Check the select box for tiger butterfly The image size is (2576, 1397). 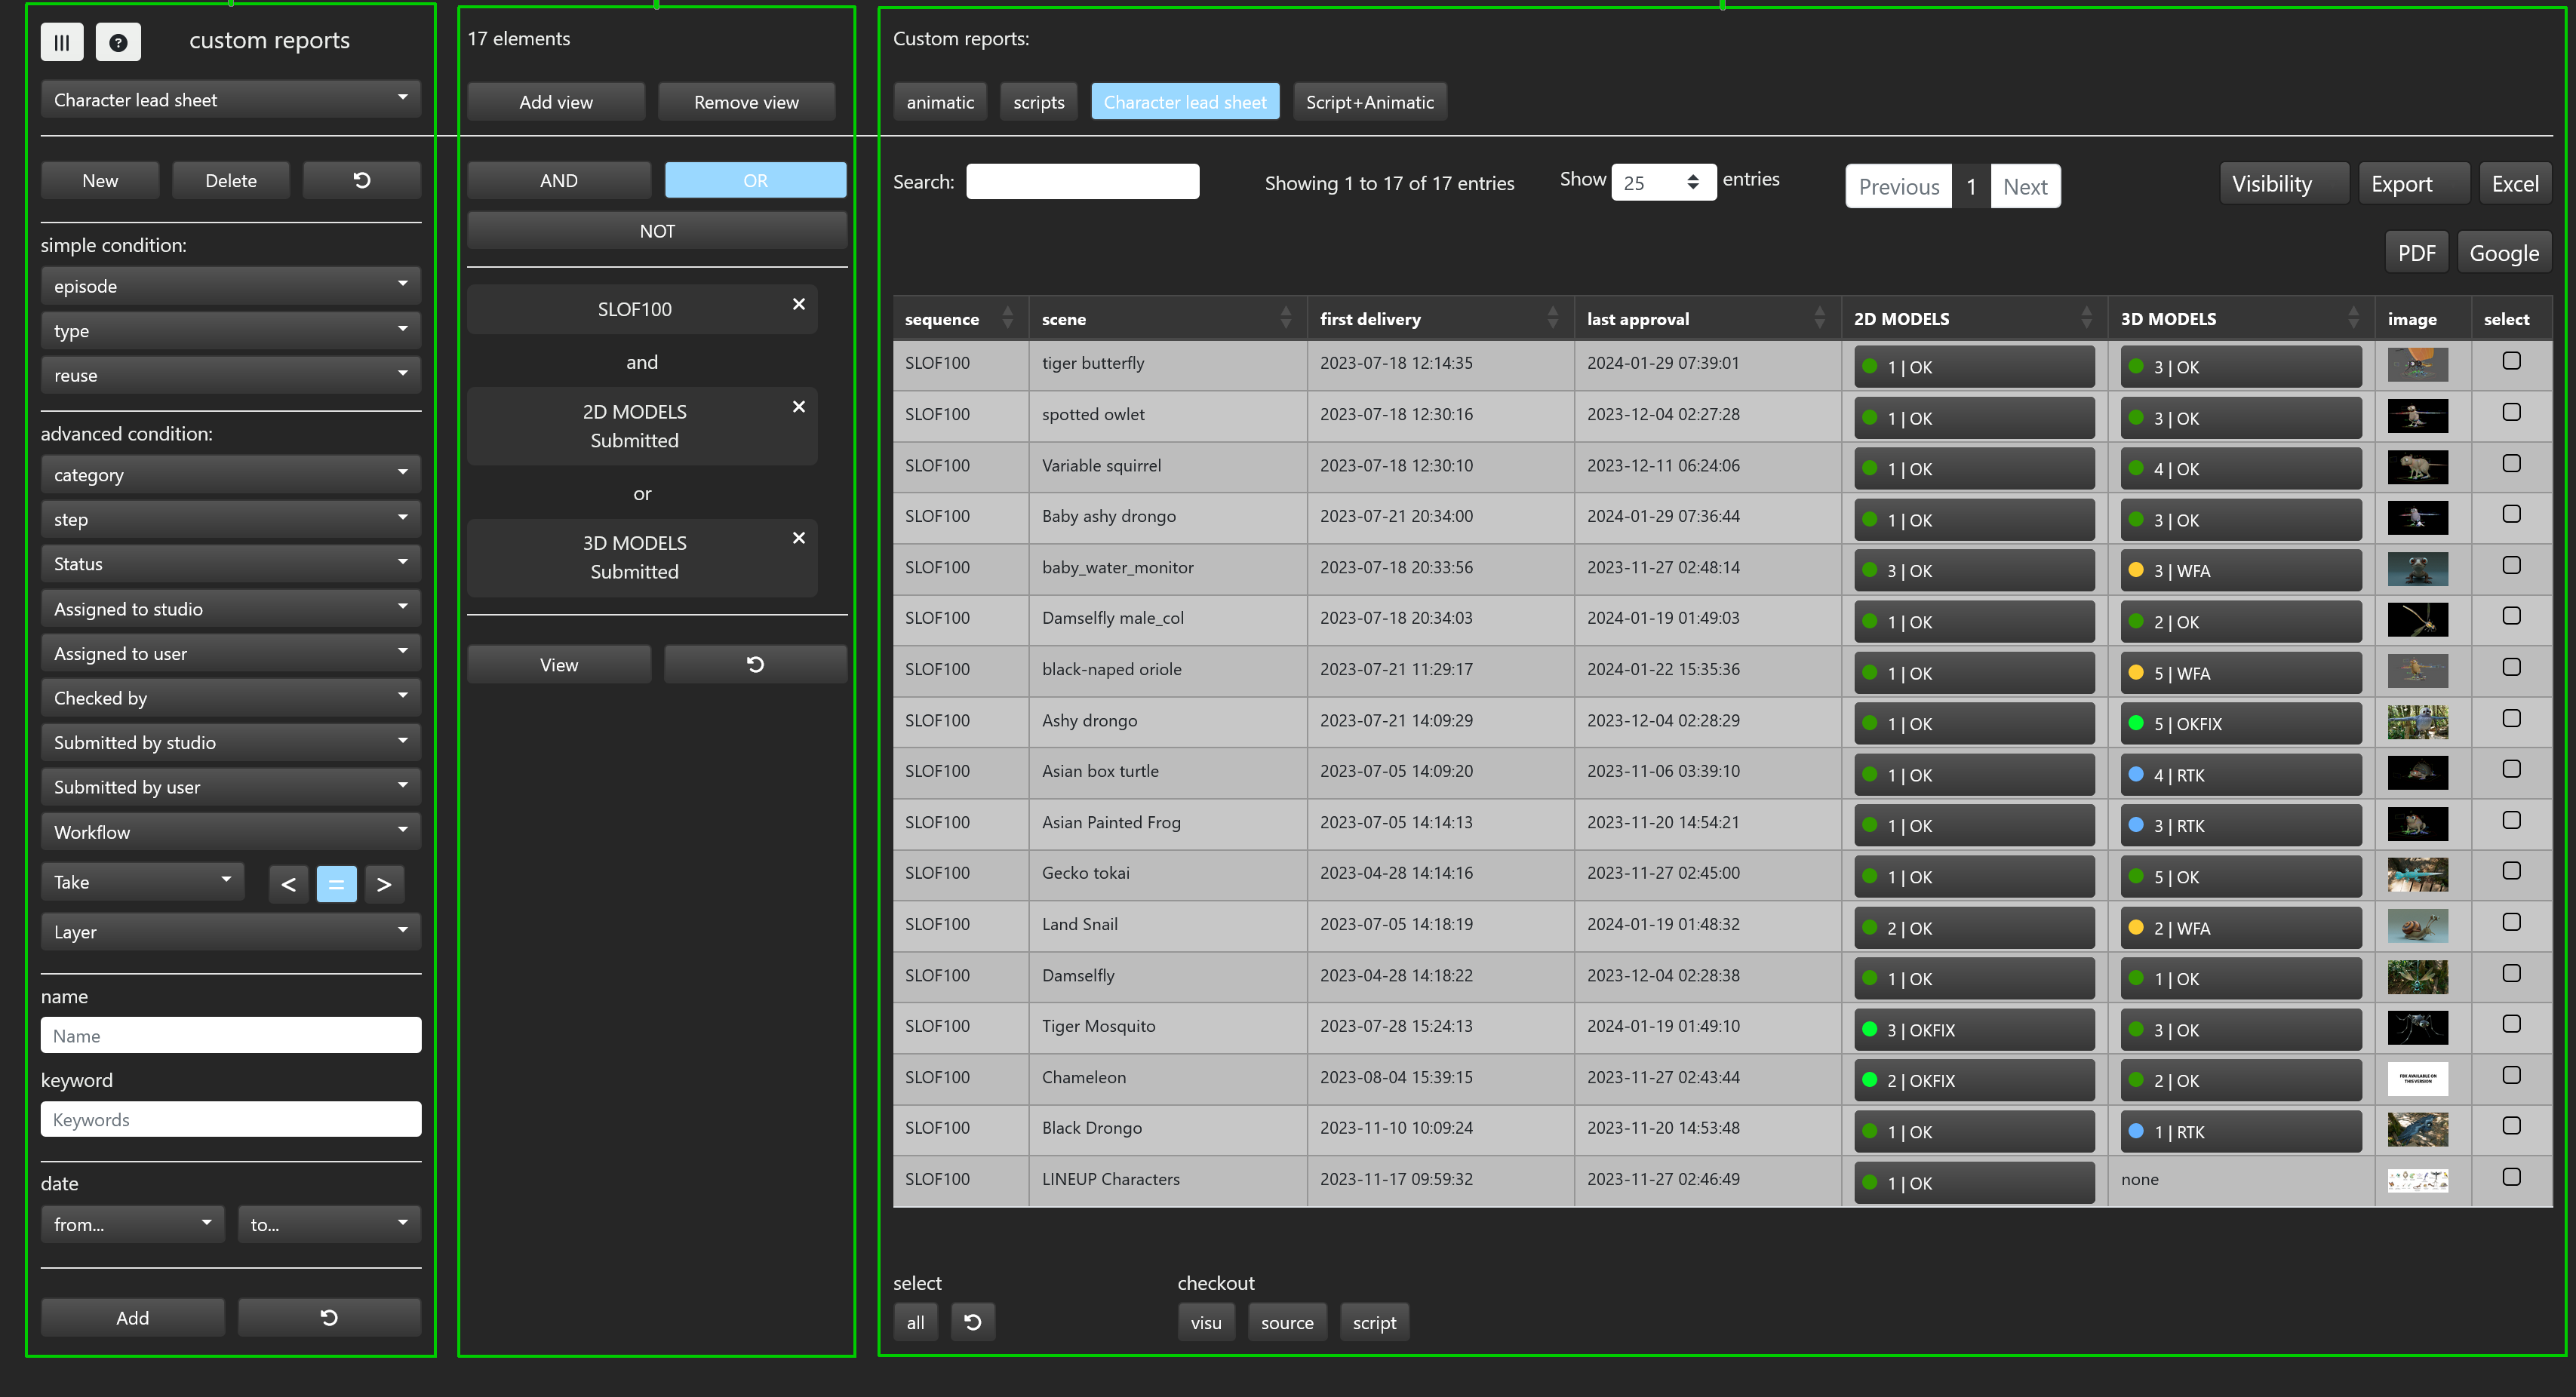tap(2510, 361)
